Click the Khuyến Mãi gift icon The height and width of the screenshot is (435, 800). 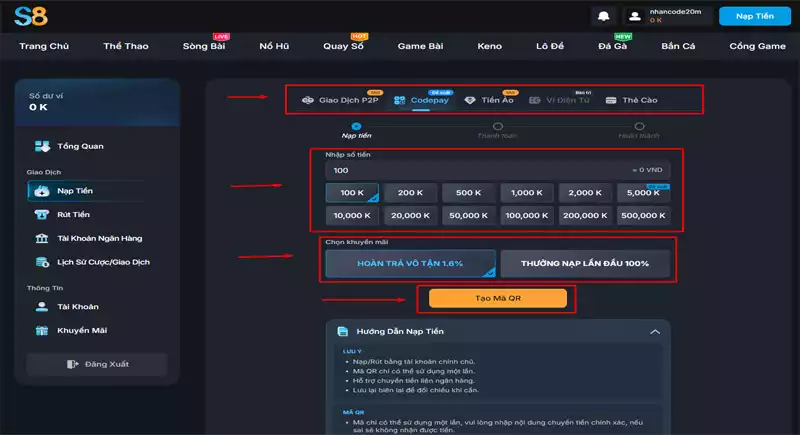click(x=42, y=330)
